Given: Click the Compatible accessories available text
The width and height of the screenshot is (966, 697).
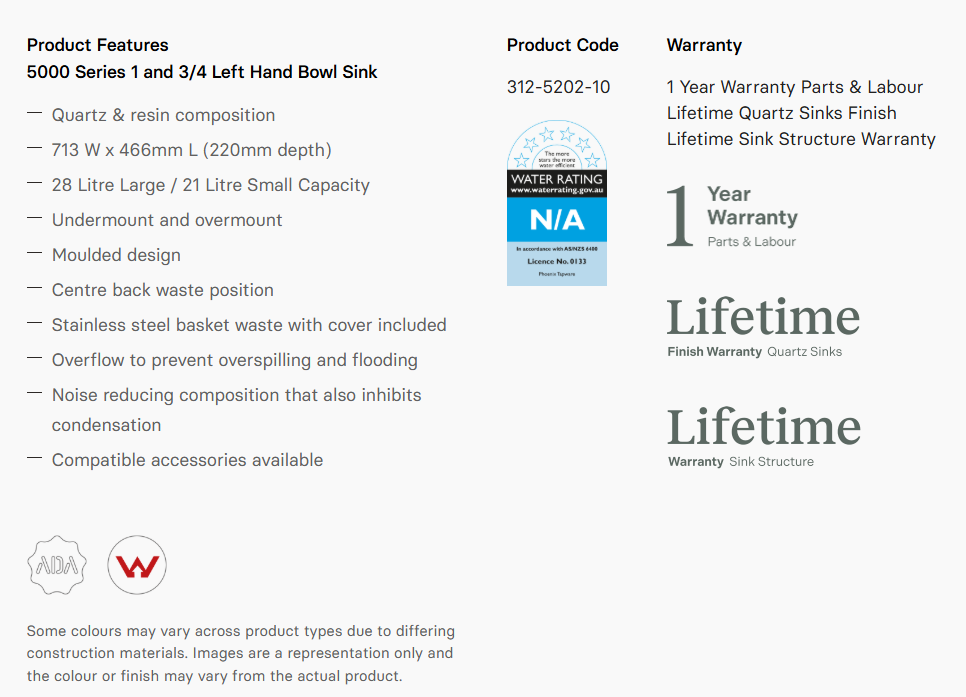Looking at the screenshot, I should click(x=187, y=460).
